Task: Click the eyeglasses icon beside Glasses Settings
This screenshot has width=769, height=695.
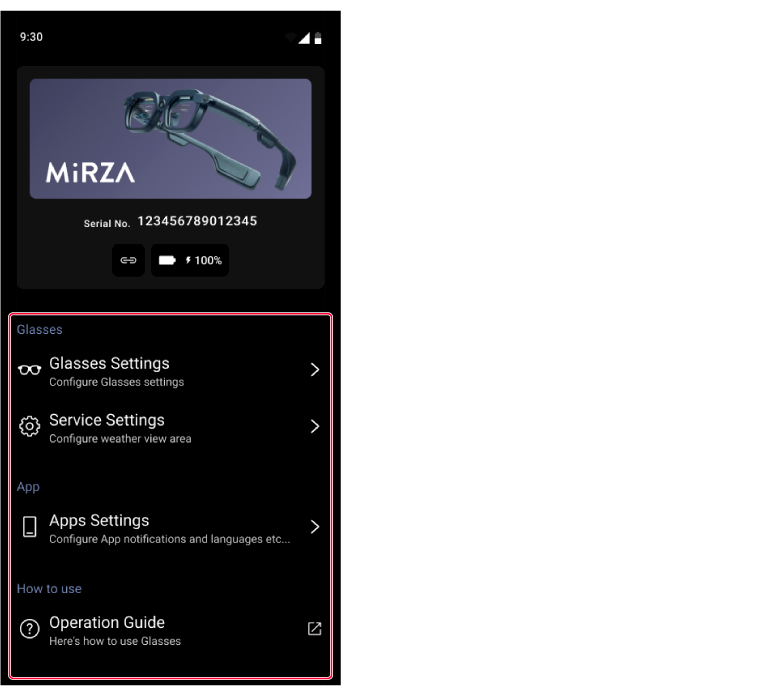Action: [x=29, y=370]
